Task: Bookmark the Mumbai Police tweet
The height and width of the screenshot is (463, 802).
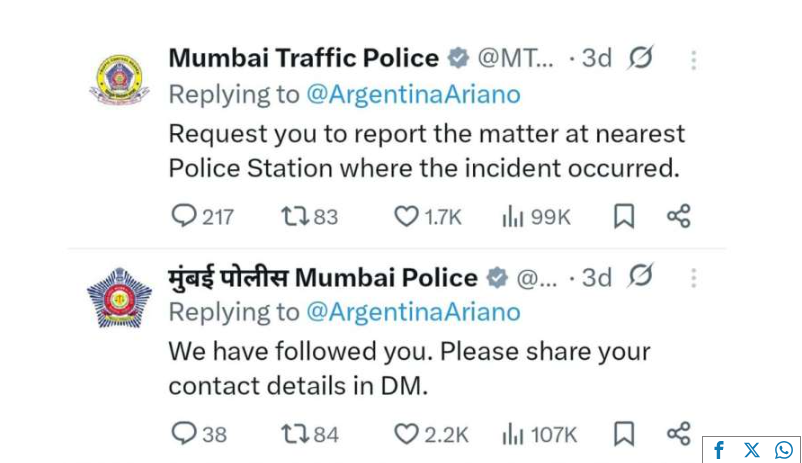Action: click(x=624, y=434)
